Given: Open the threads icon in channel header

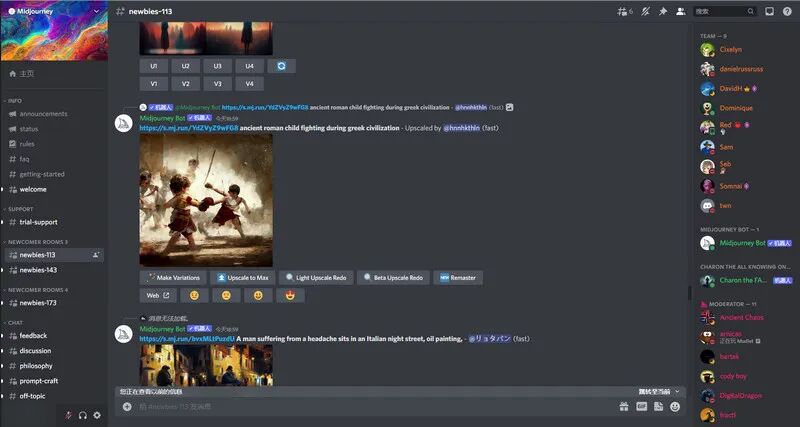Looking at the screenshot, I should click(624, 11).
